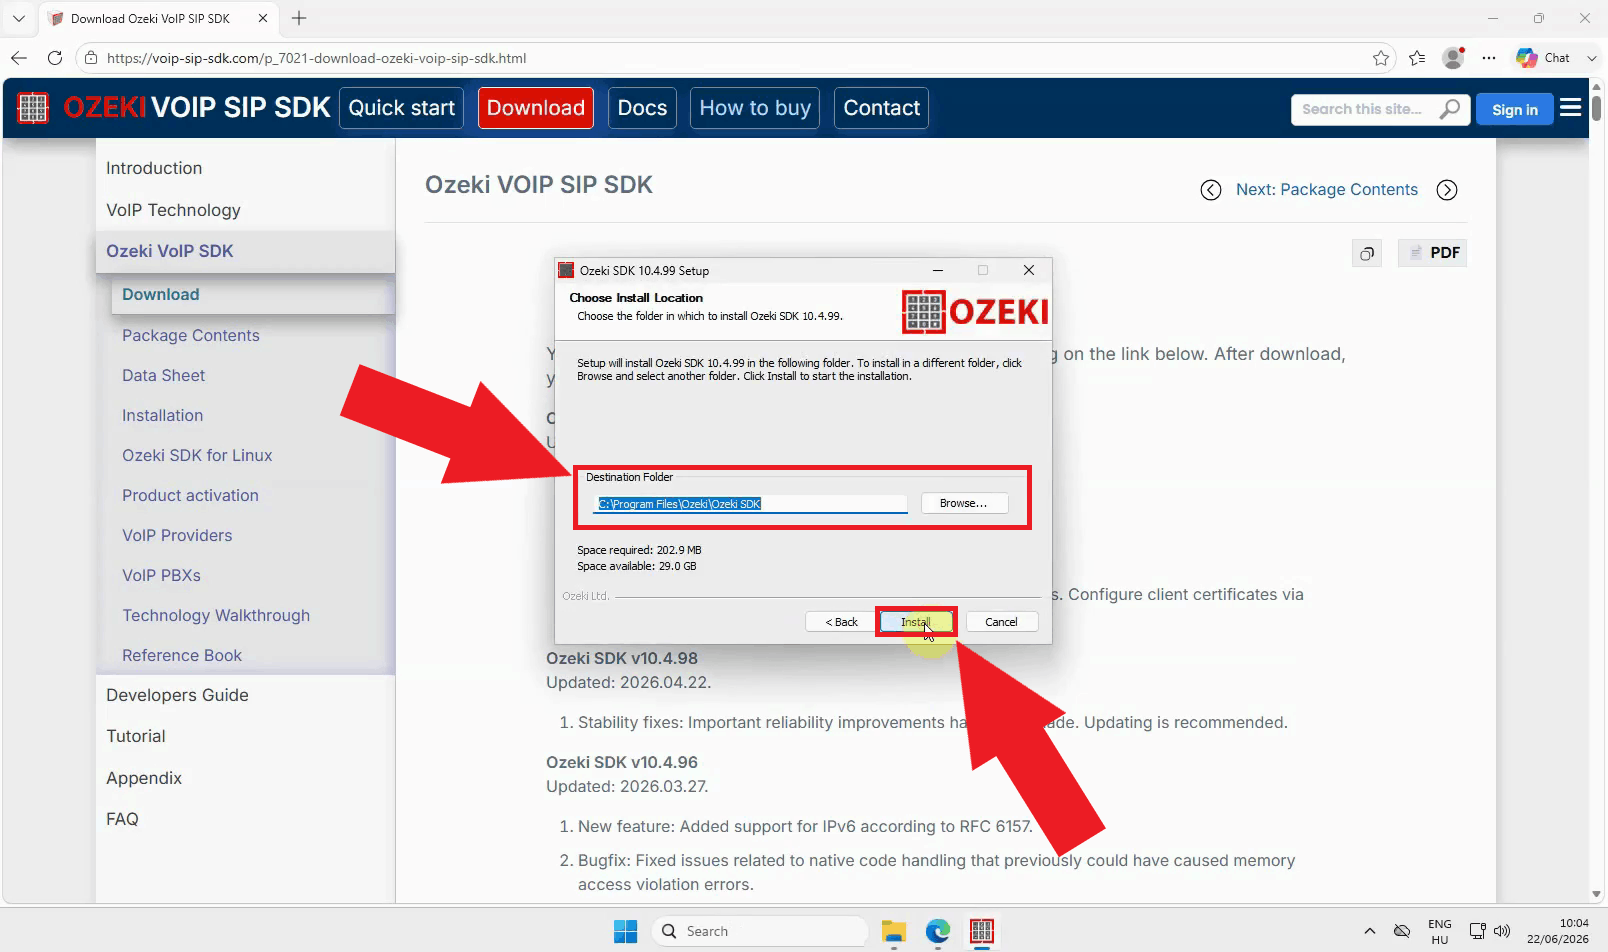
Task: Click the Ozeki logo icon in header
Action: [33, 108]
